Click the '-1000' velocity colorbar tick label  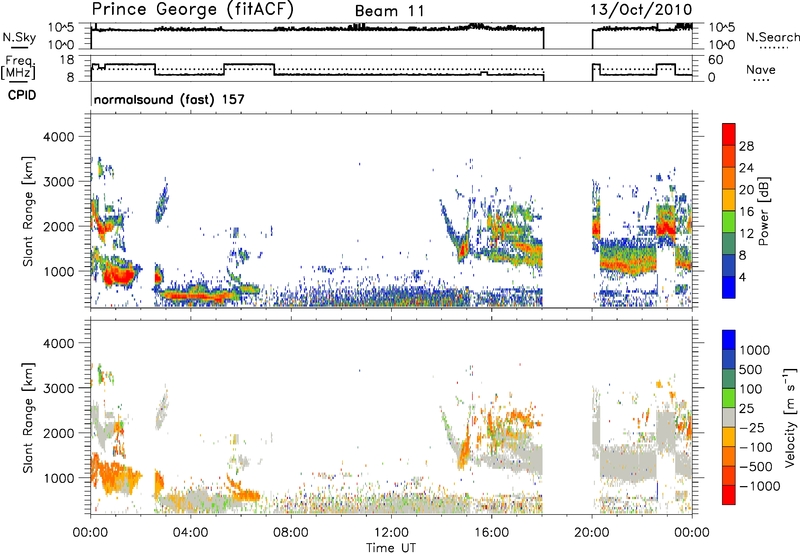coord(759,486)
